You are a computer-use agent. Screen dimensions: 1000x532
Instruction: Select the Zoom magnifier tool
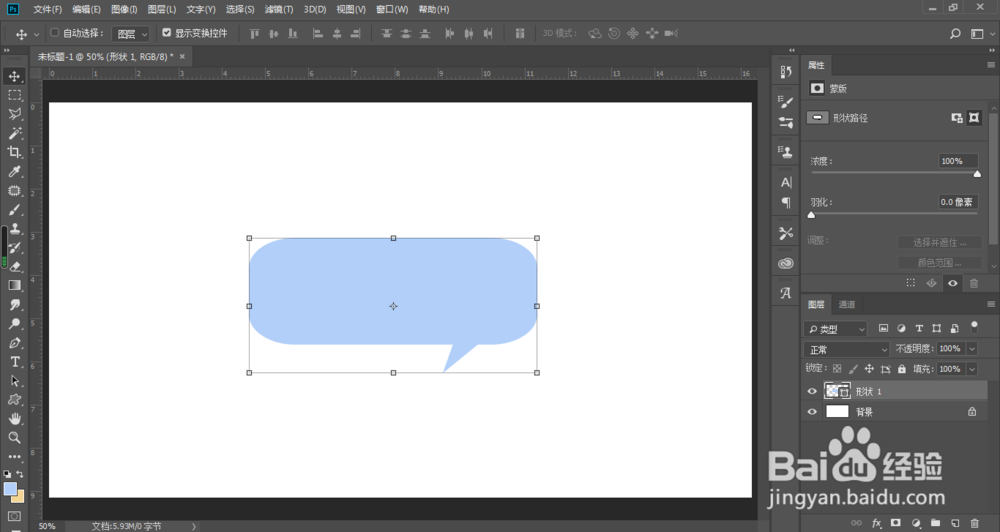tap(14, 438)
